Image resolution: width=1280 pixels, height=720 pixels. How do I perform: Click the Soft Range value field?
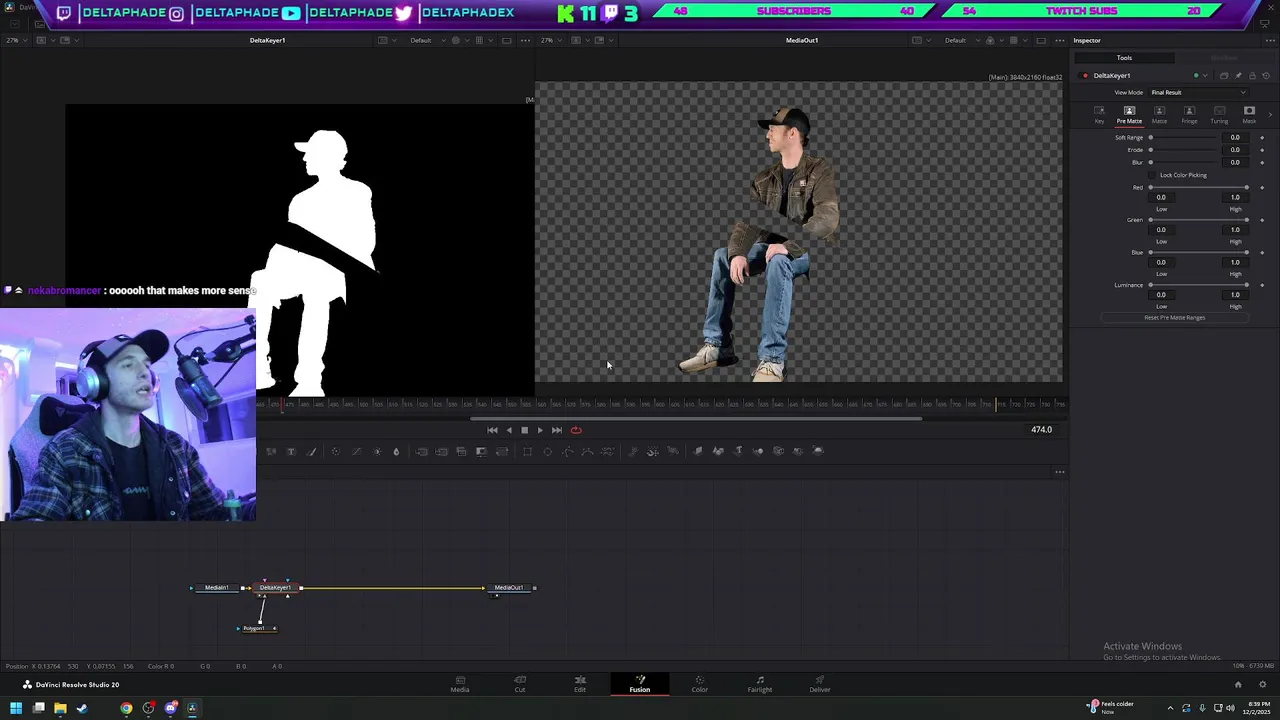click(1235, 137)
